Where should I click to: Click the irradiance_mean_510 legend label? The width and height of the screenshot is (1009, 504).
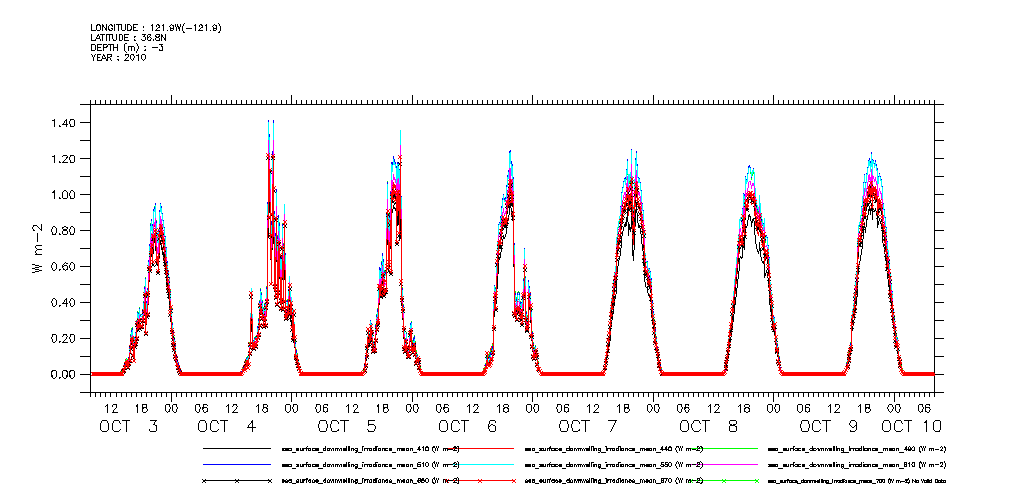(371, 464)
